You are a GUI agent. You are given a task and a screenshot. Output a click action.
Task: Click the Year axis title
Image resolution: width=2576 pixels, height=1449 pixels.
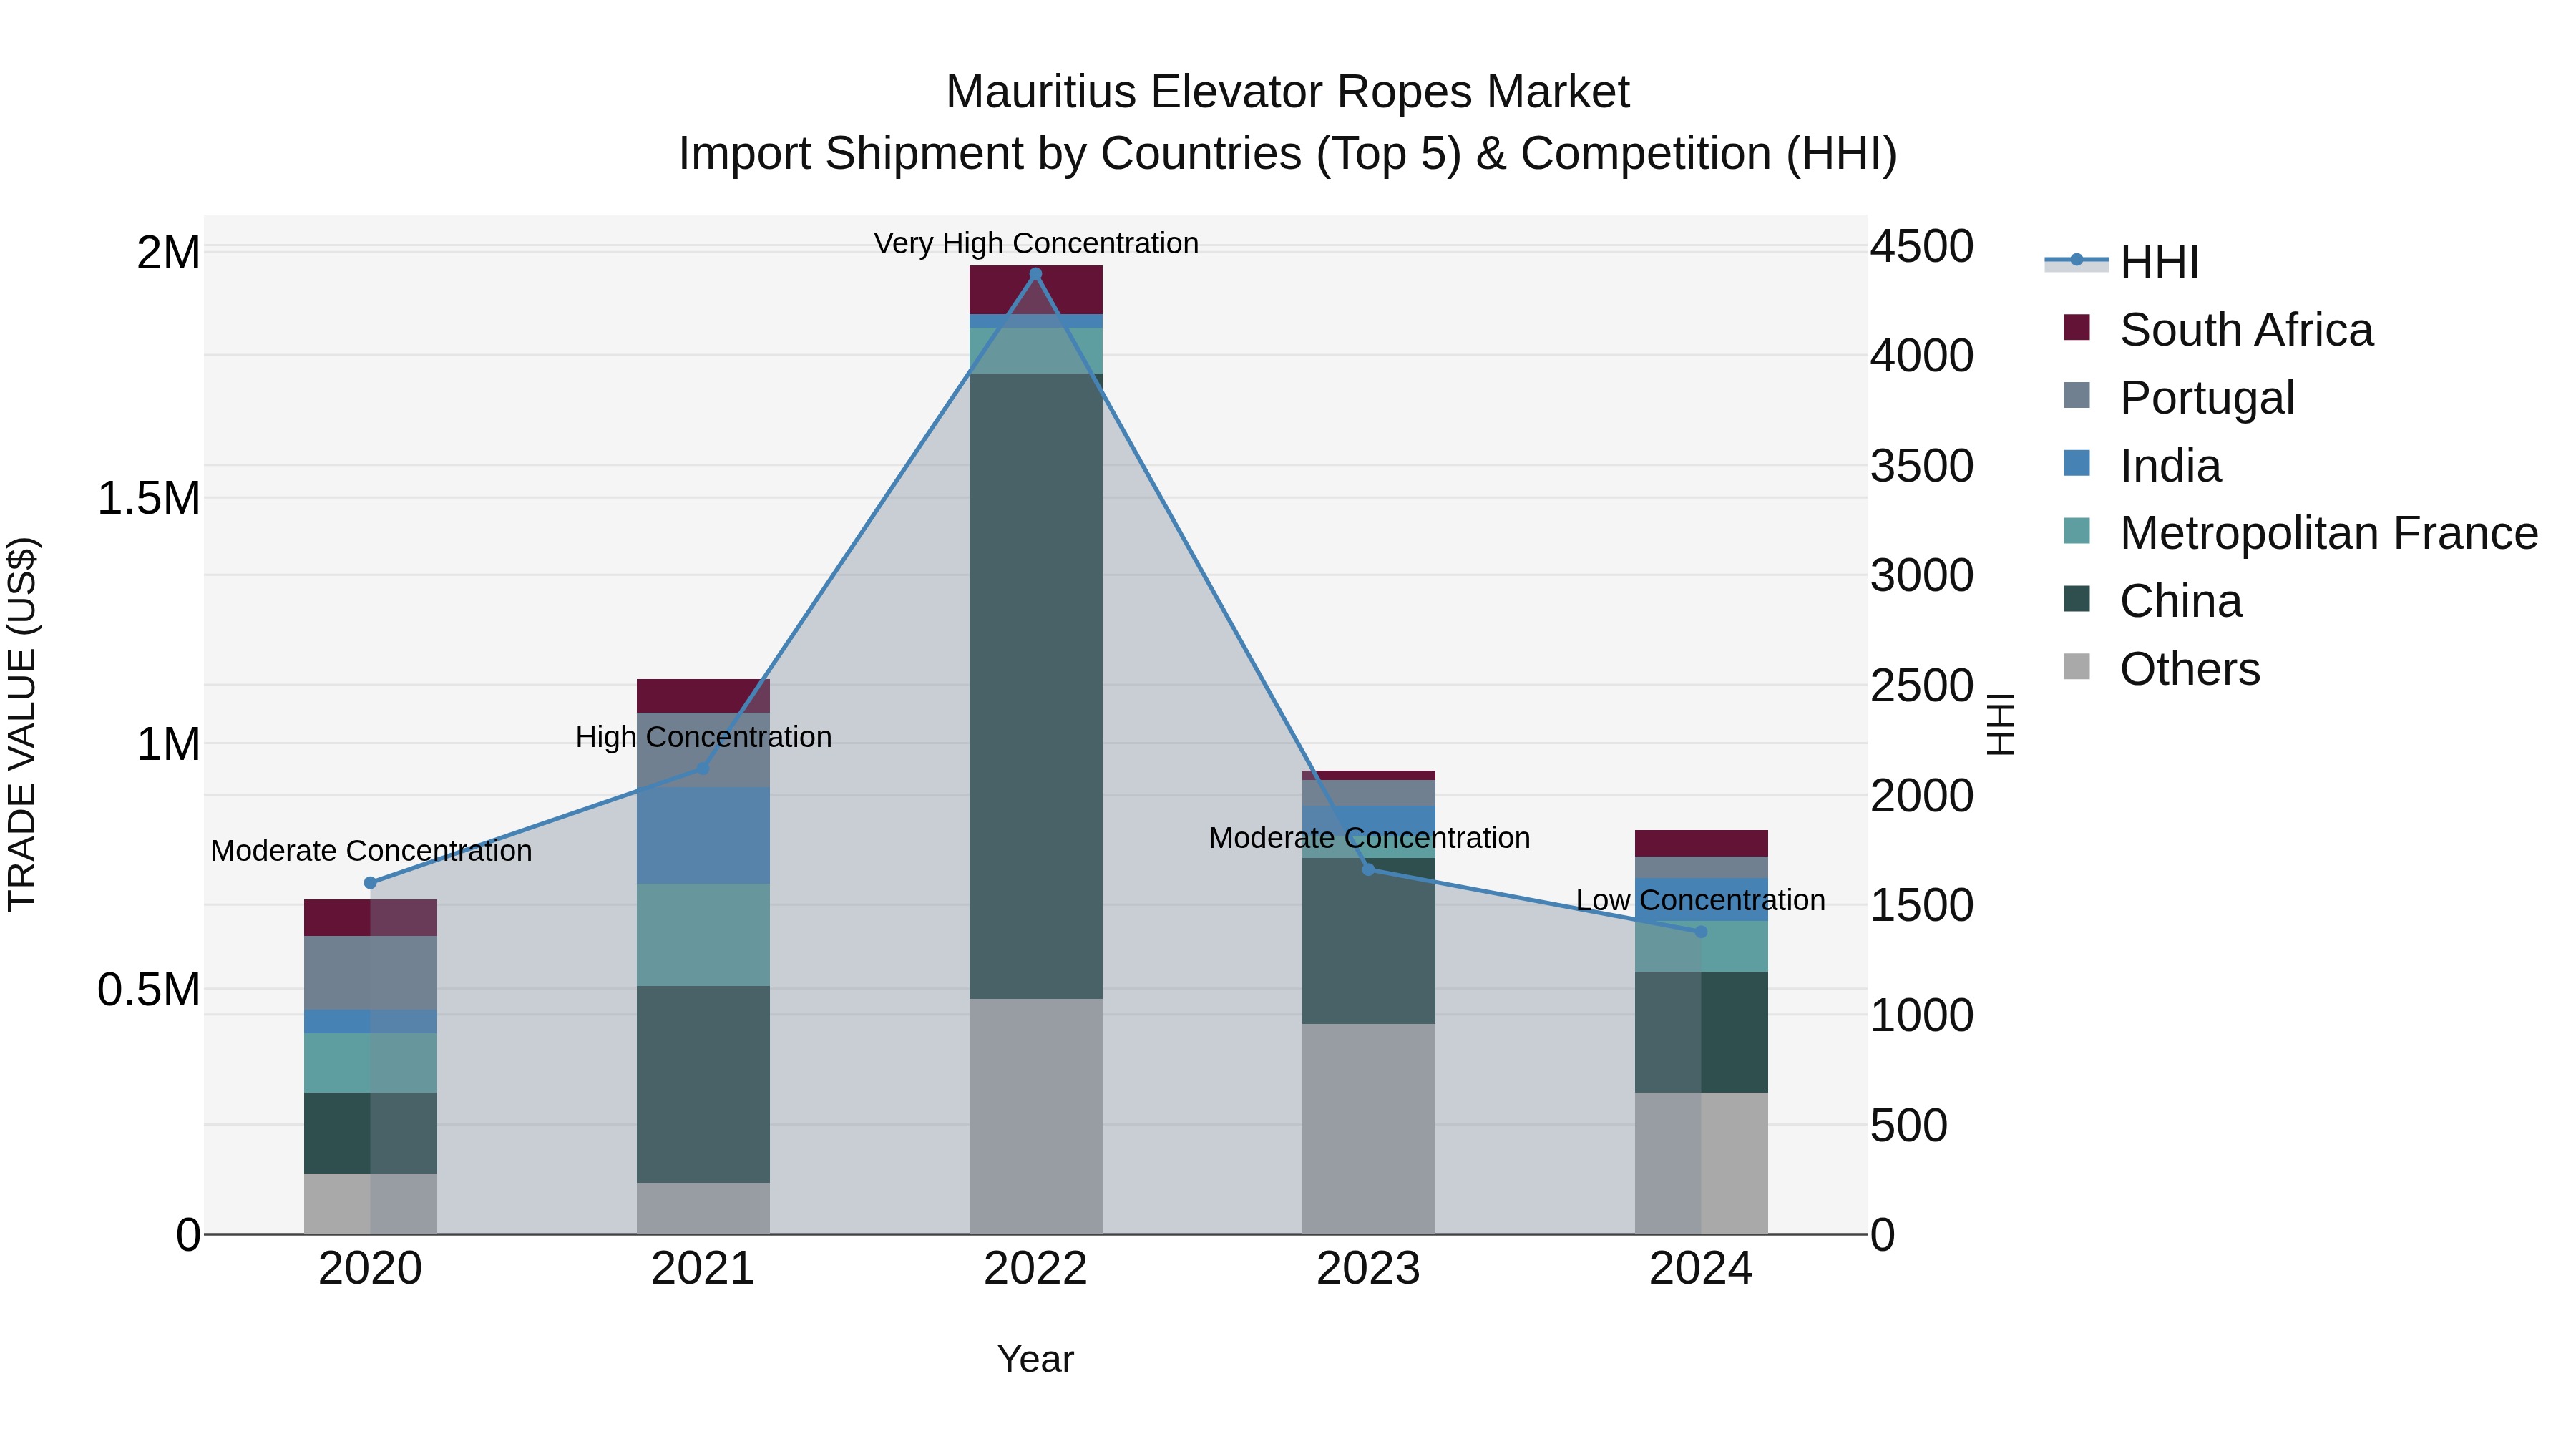point(1035,1359)
